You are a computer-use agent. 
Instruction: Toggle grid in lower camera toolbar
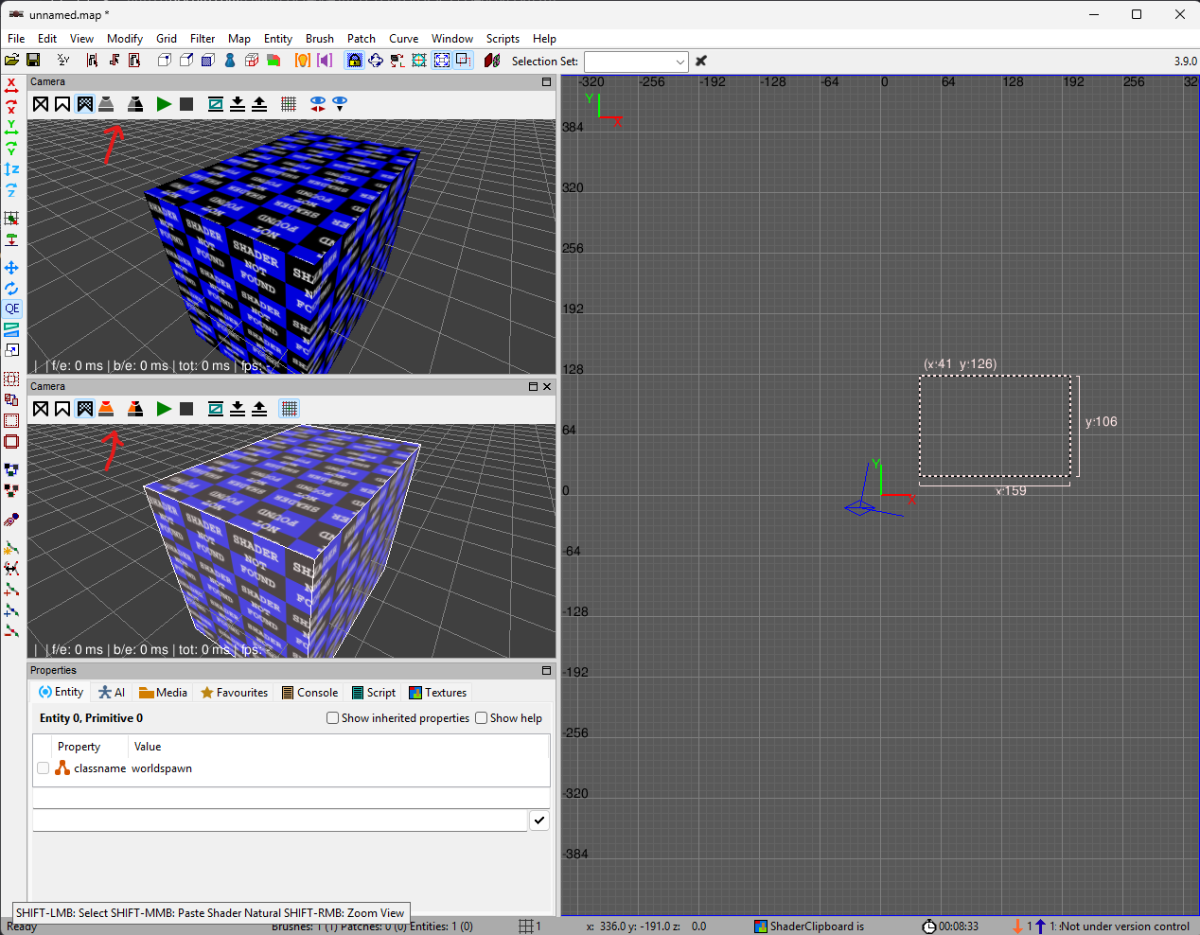coord(289,408)
